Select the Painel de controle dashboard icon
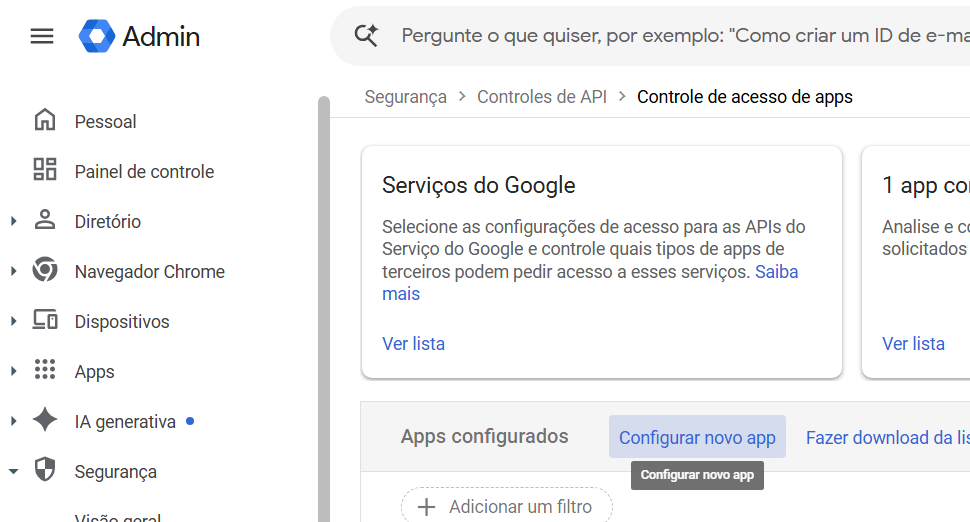This screenshot has height=522, width=970. pyautogui.click(x=45, y=169)
